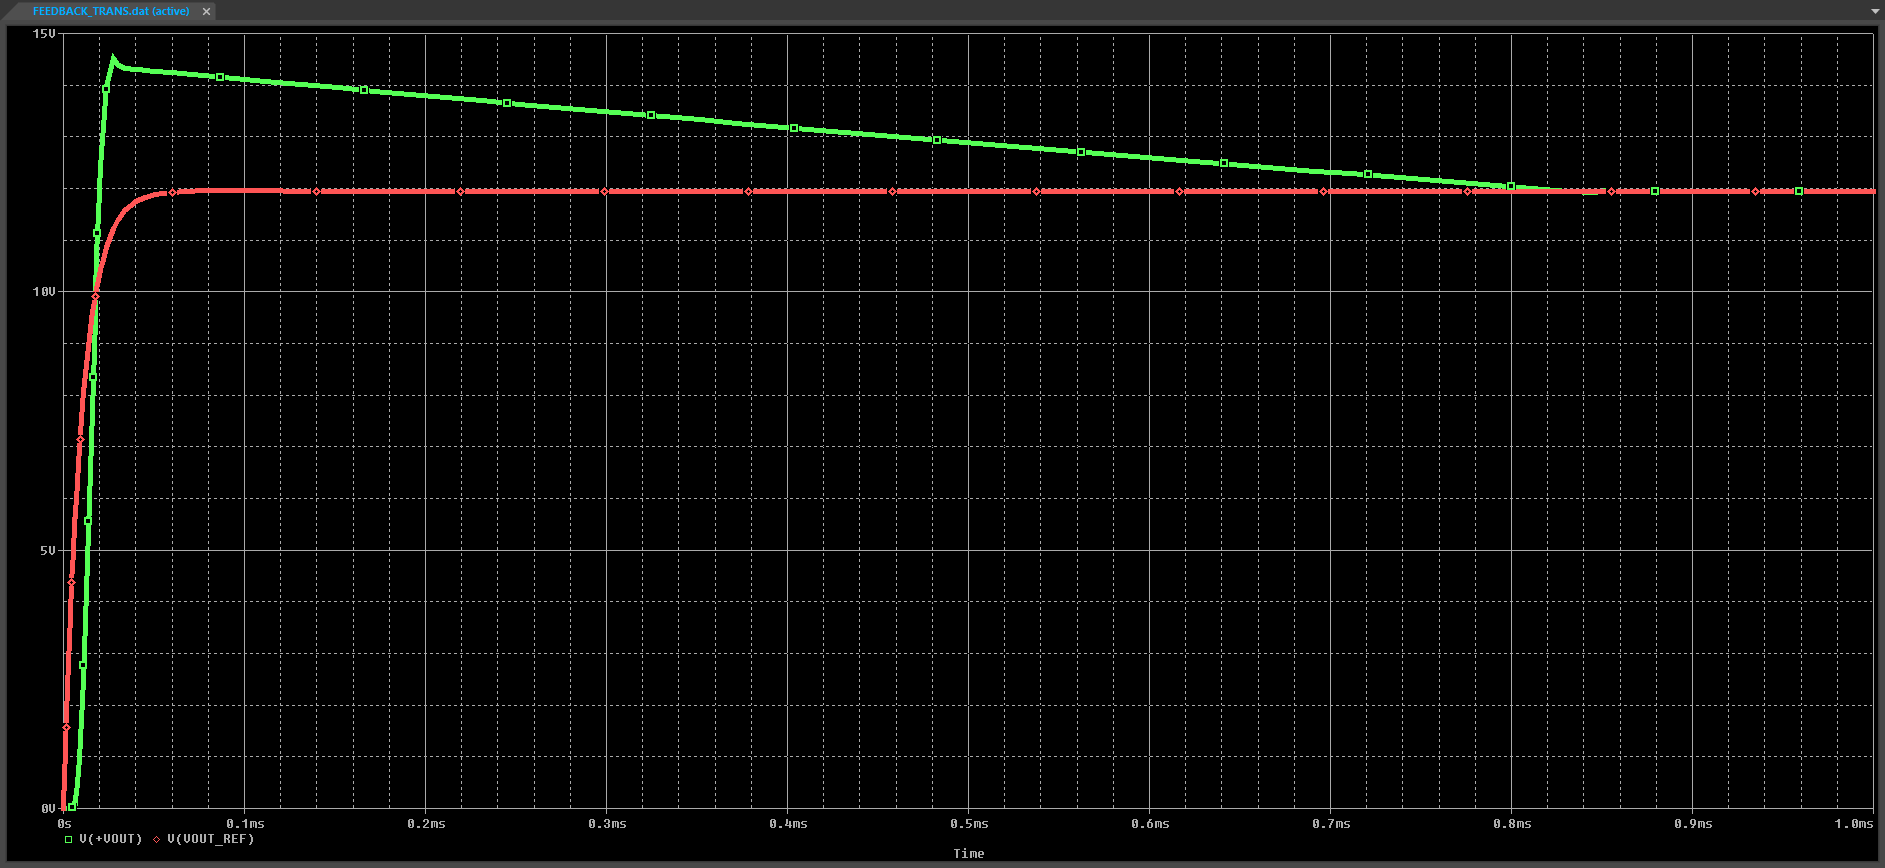
Task: Click the green trace peak near 14.5V
Action: (x=113, y=58)
